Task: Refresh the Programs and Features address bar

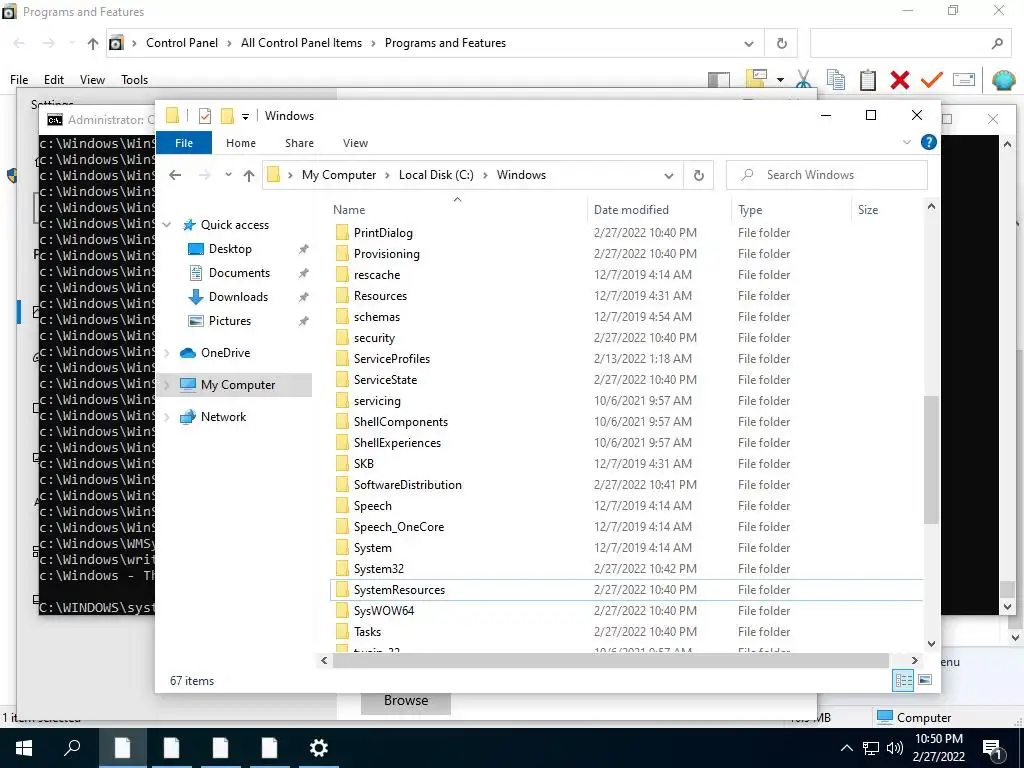Action: 782,44
